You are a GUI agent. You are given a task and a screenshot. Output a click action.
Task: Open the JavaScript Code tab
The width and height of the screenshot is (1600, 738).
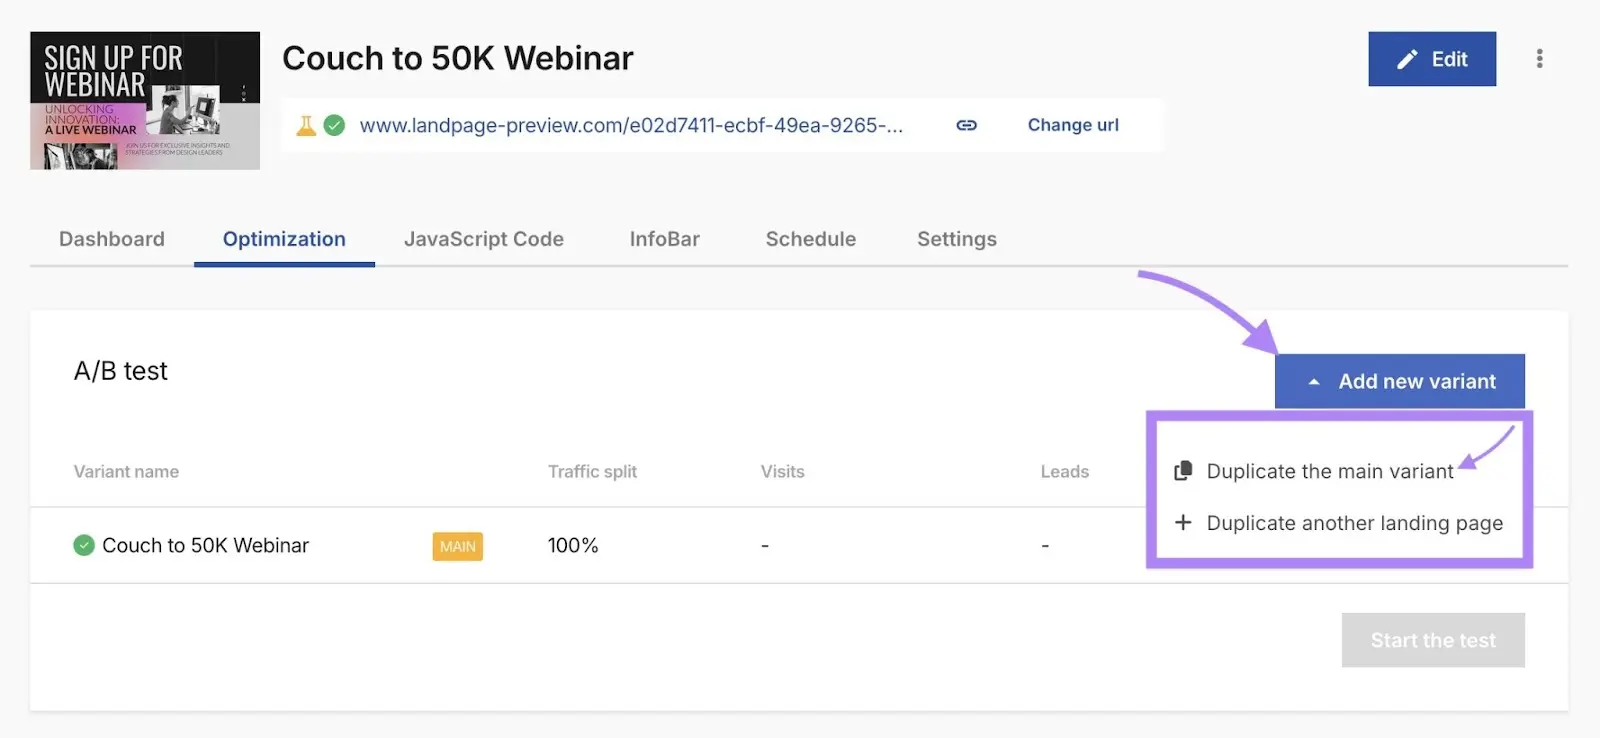point(484,239)
